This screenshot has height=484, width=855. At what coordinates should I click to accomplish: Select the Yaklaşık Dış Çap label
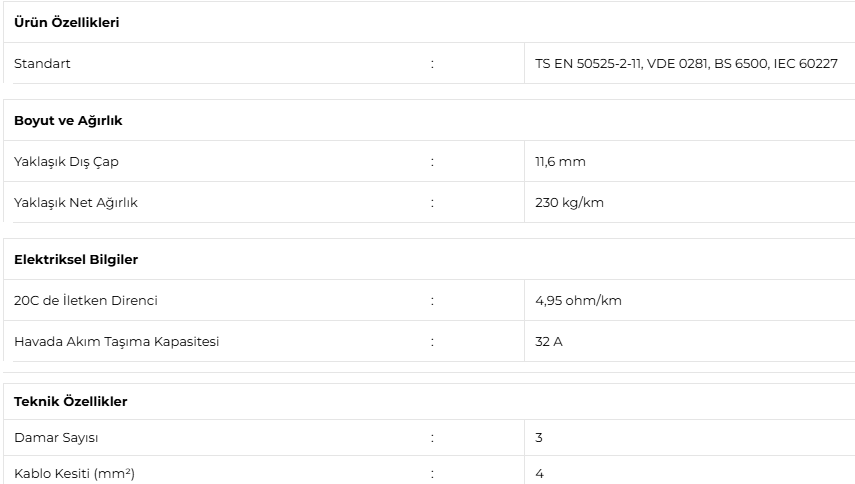66,162
